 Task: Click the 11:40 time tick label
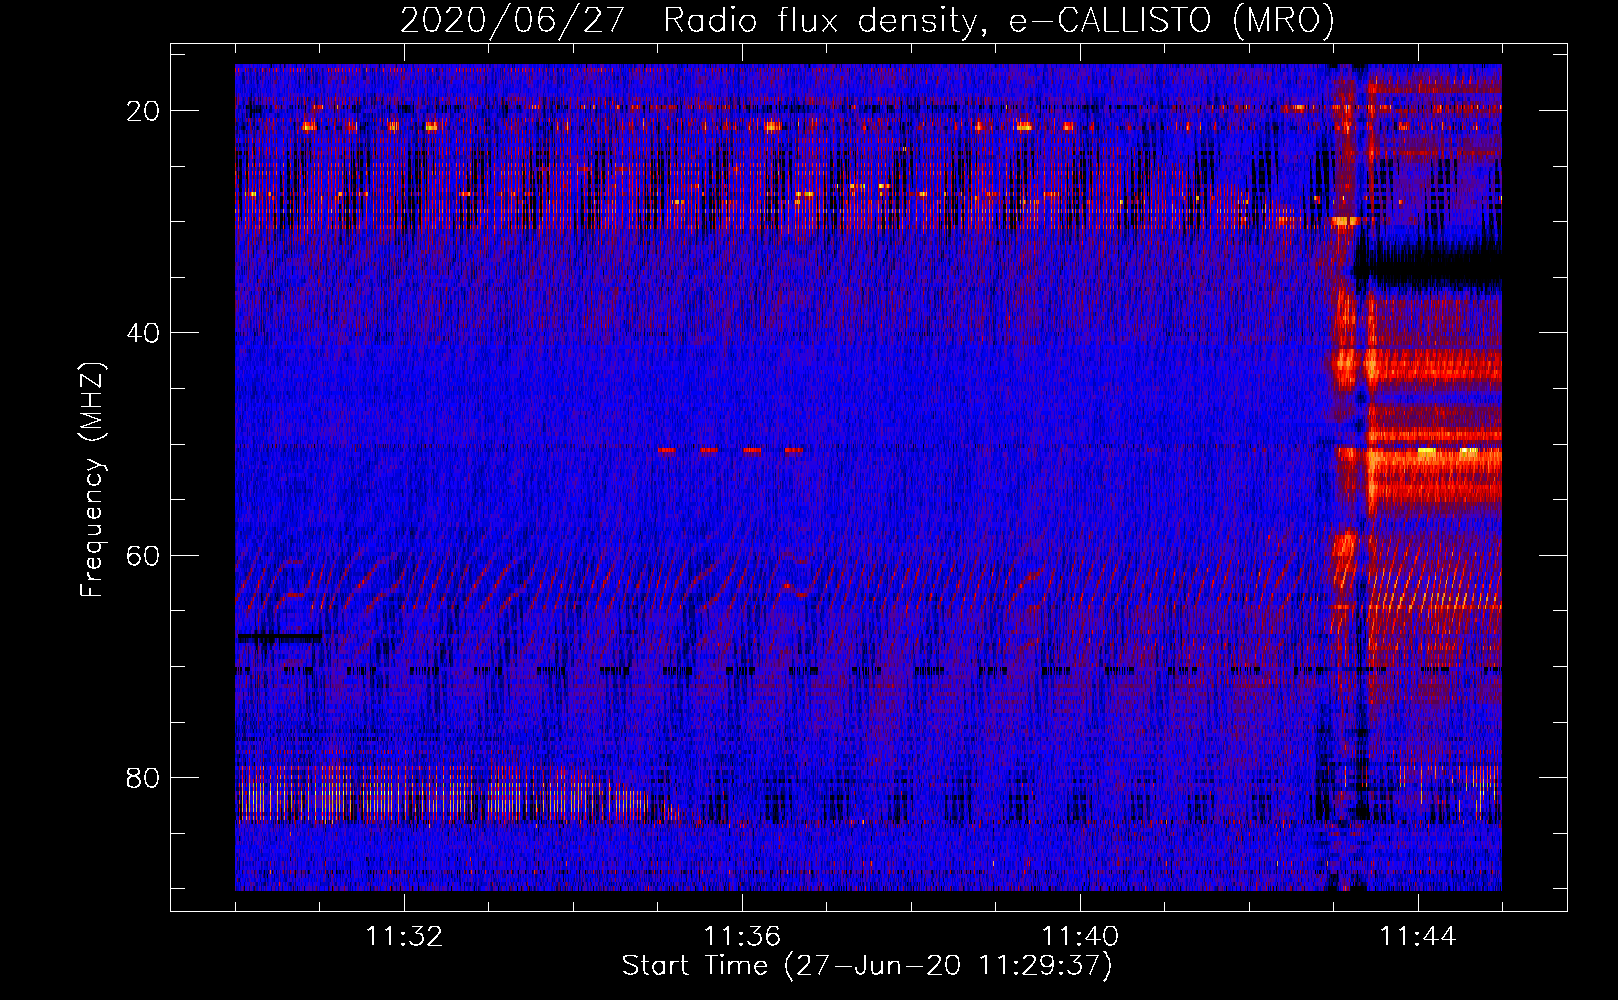point(1080,937)
